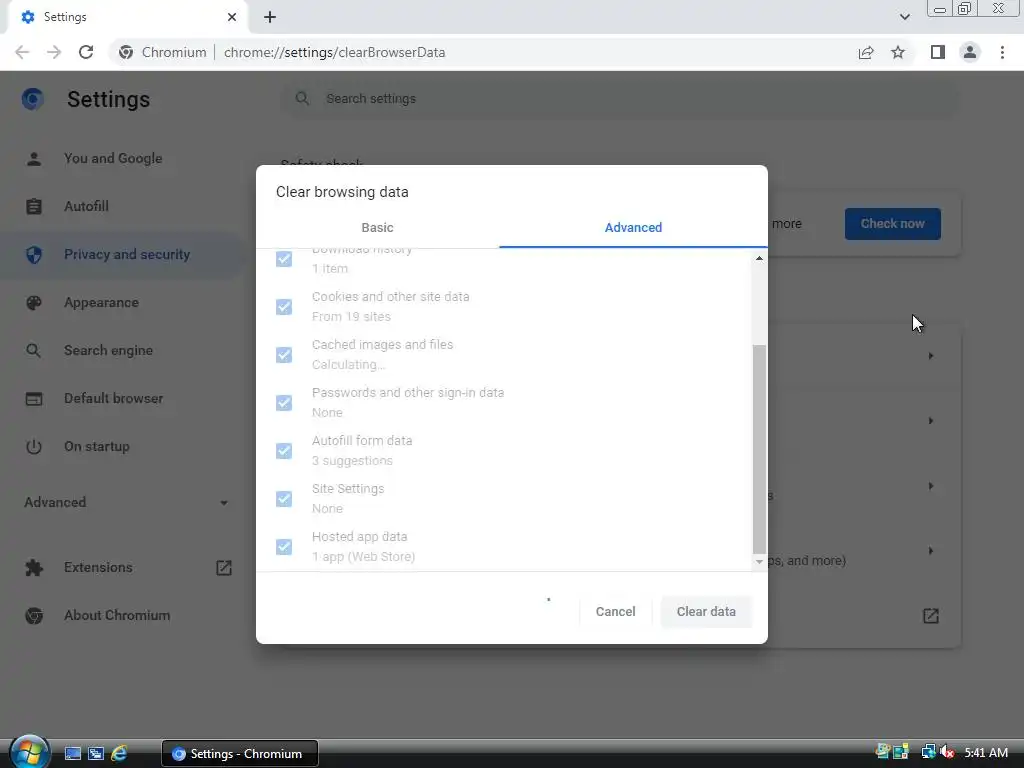Click the 'From 19 sites' text

coord(351,317)
